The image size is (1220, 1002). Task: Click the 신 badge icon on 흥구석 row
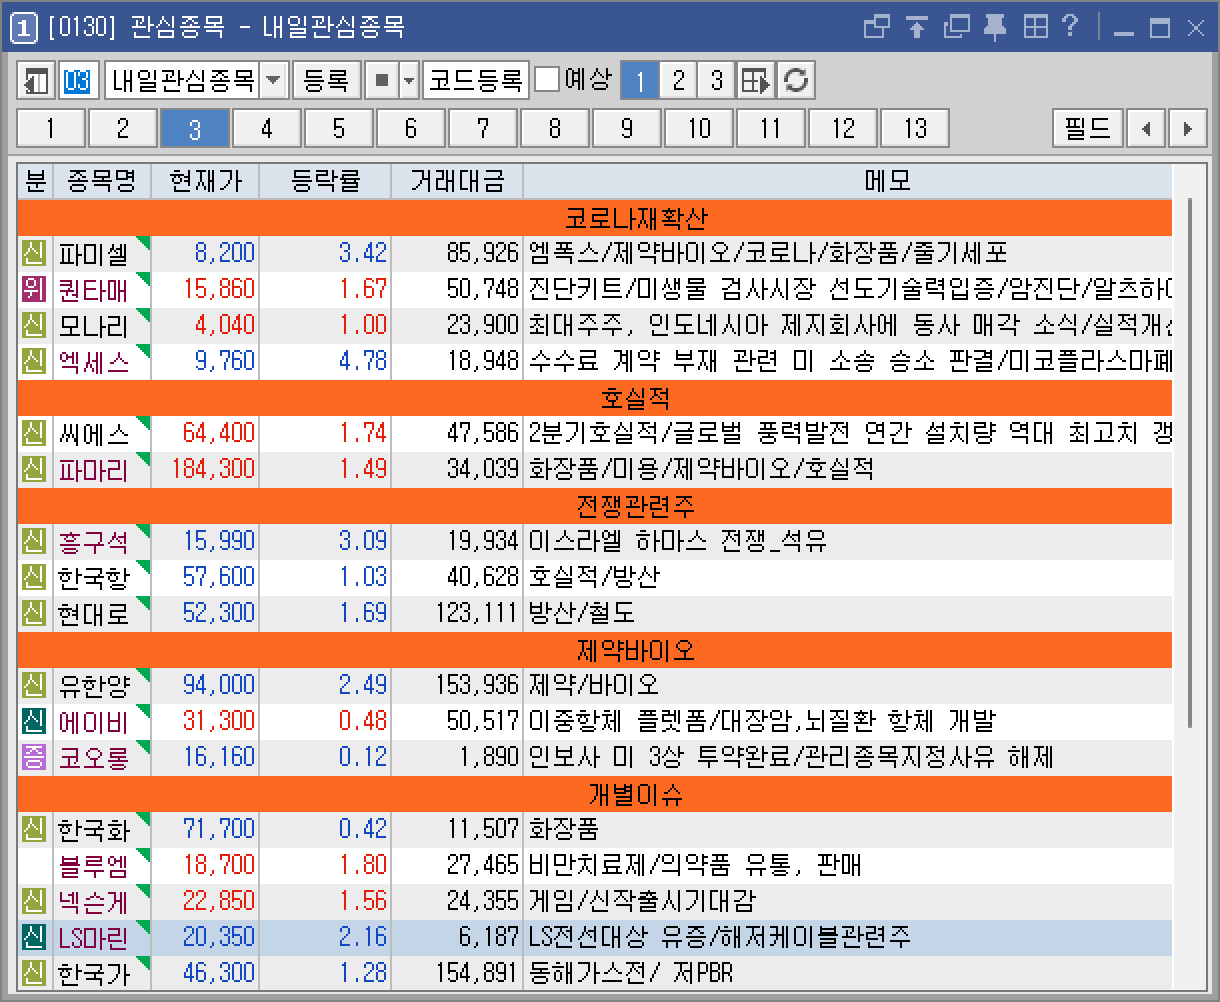tap(34, 540)
